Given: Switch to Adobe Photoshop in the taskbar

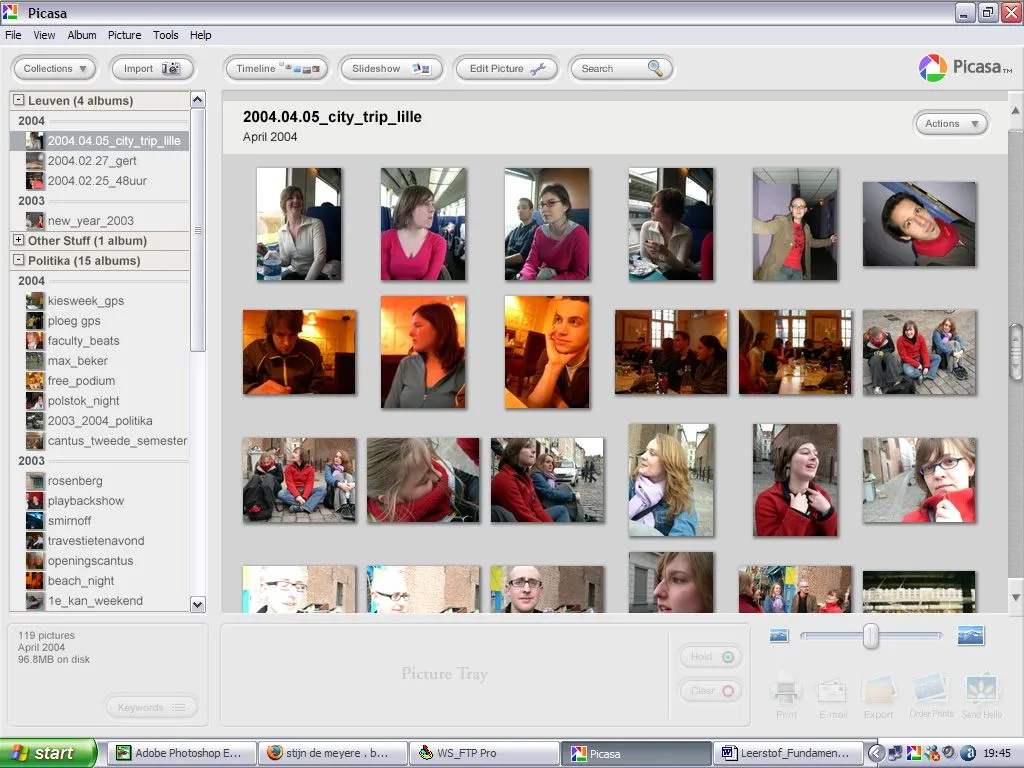Looking at the screenshot, I should point(180,753).
